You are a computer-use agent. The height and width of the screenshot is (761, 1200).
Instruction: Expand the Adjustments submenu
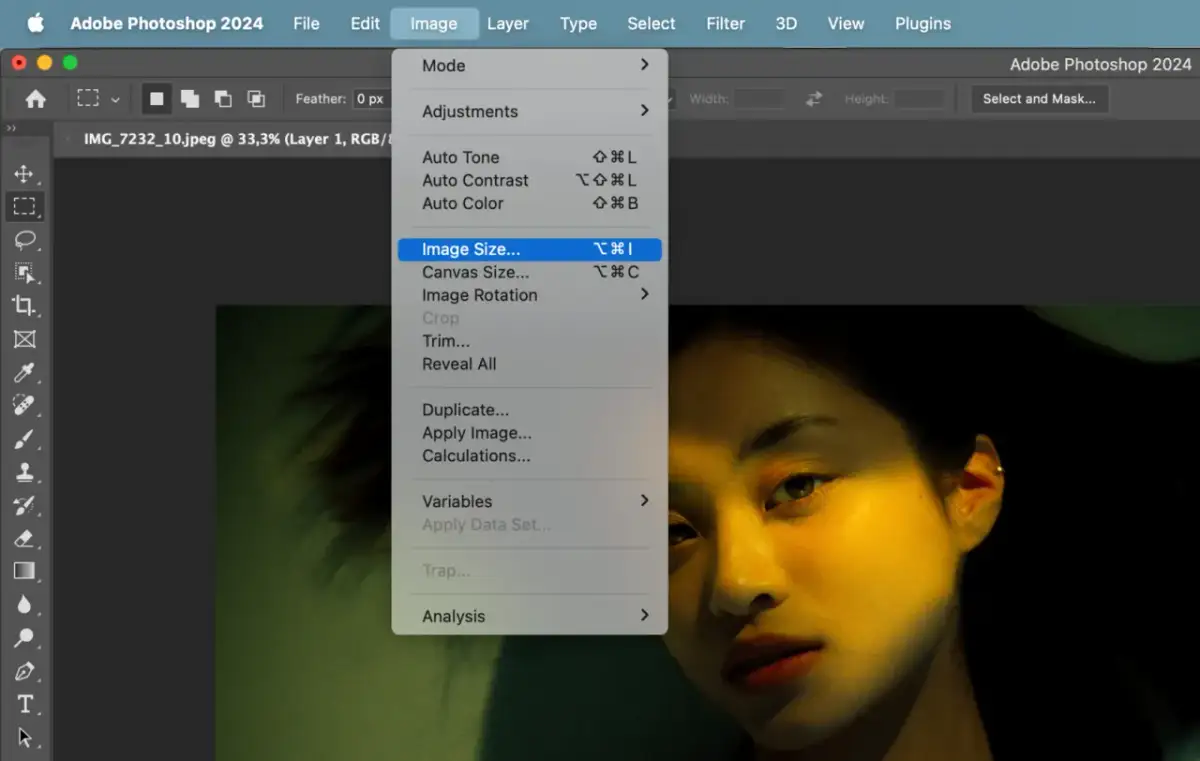529,111
